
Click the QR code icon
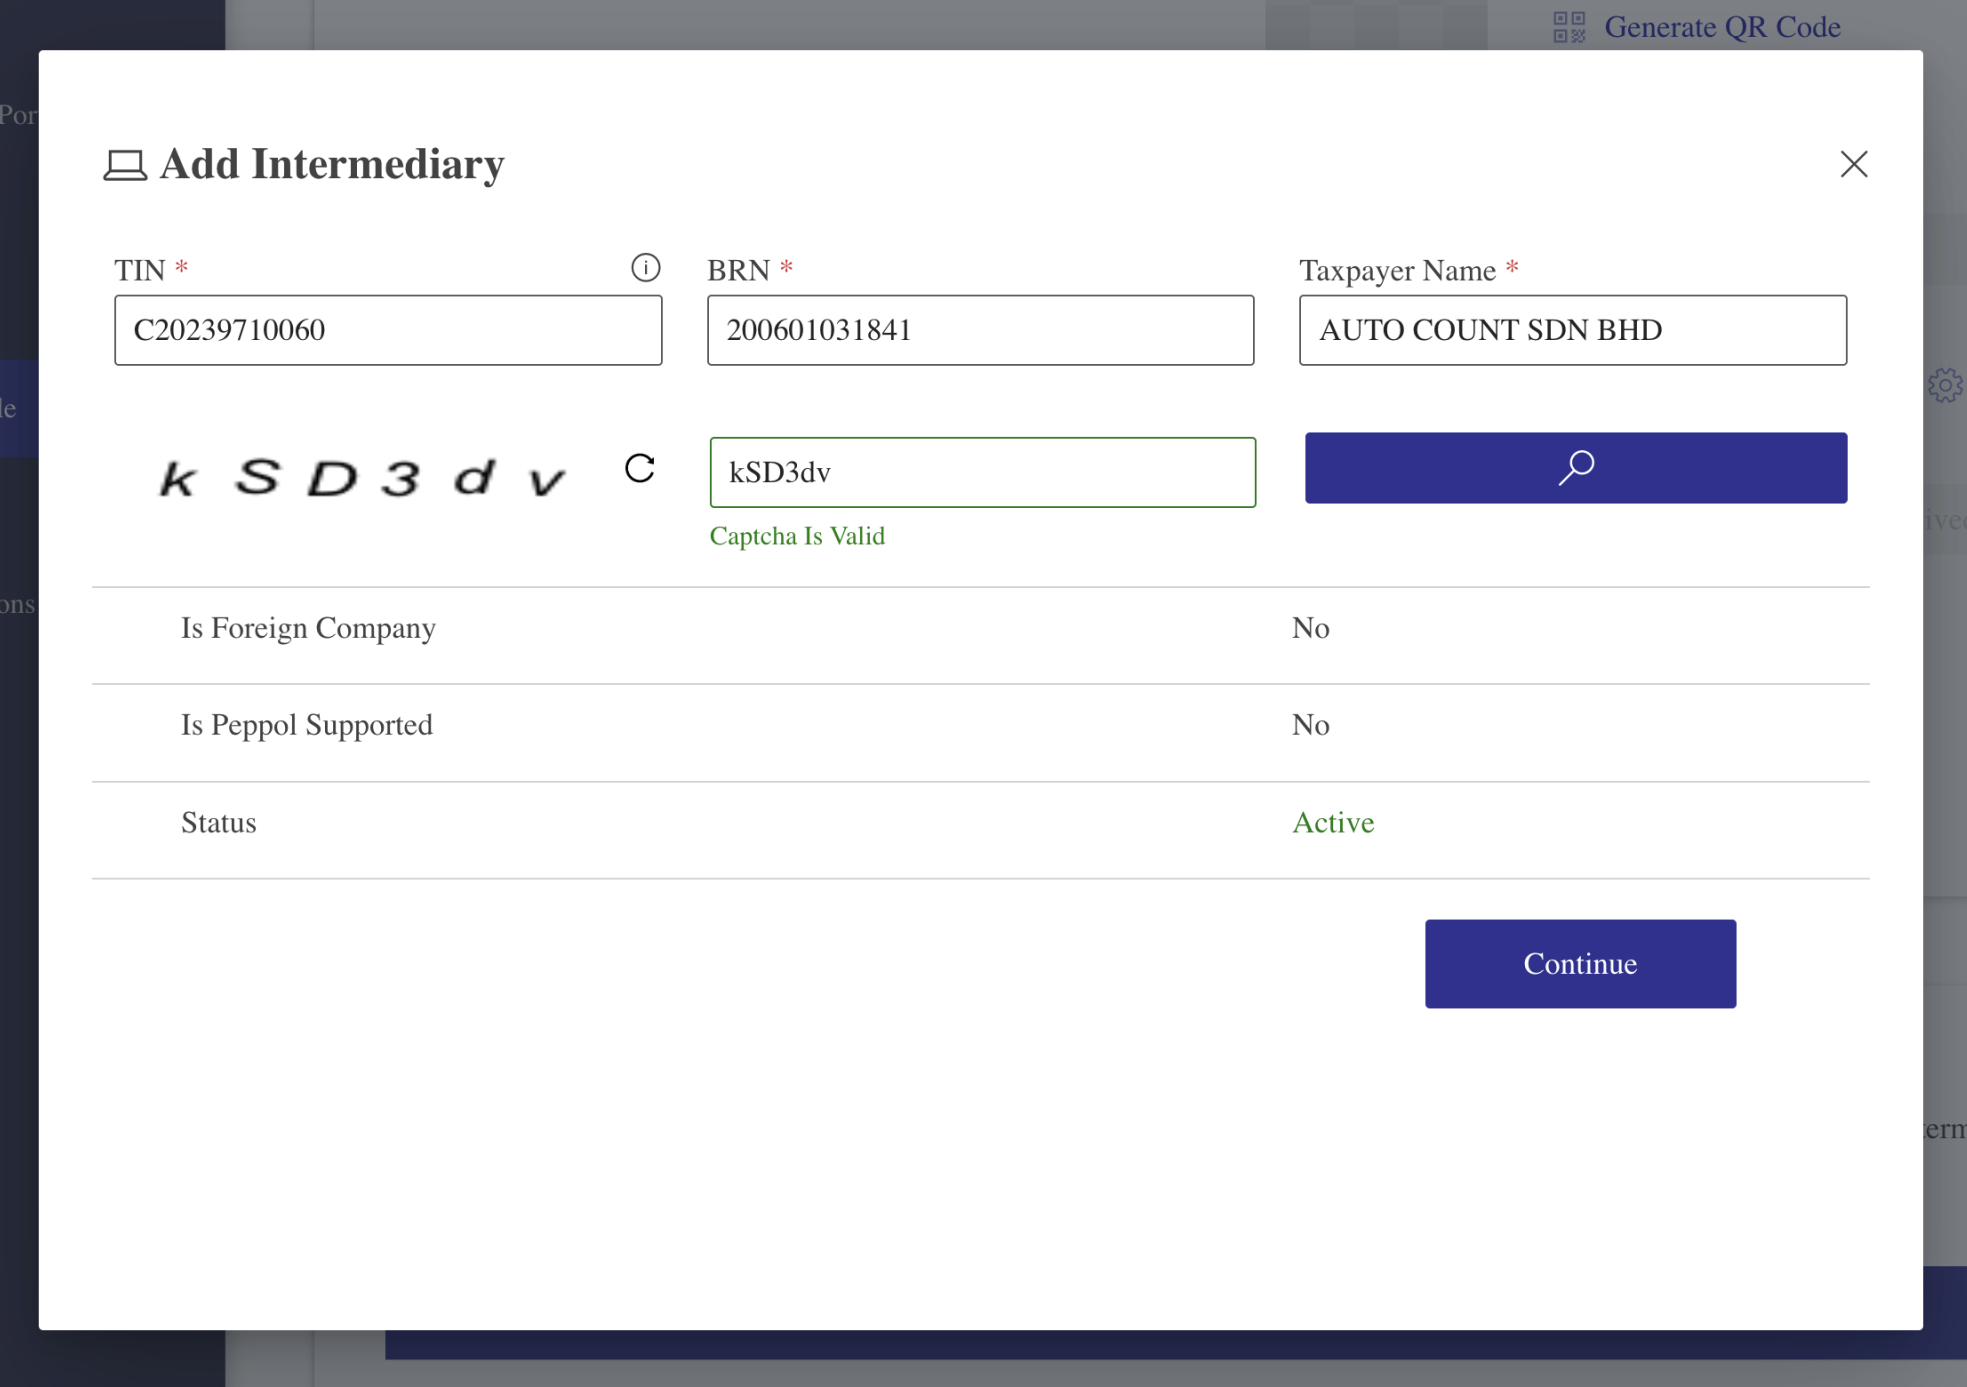point(1568,27)
